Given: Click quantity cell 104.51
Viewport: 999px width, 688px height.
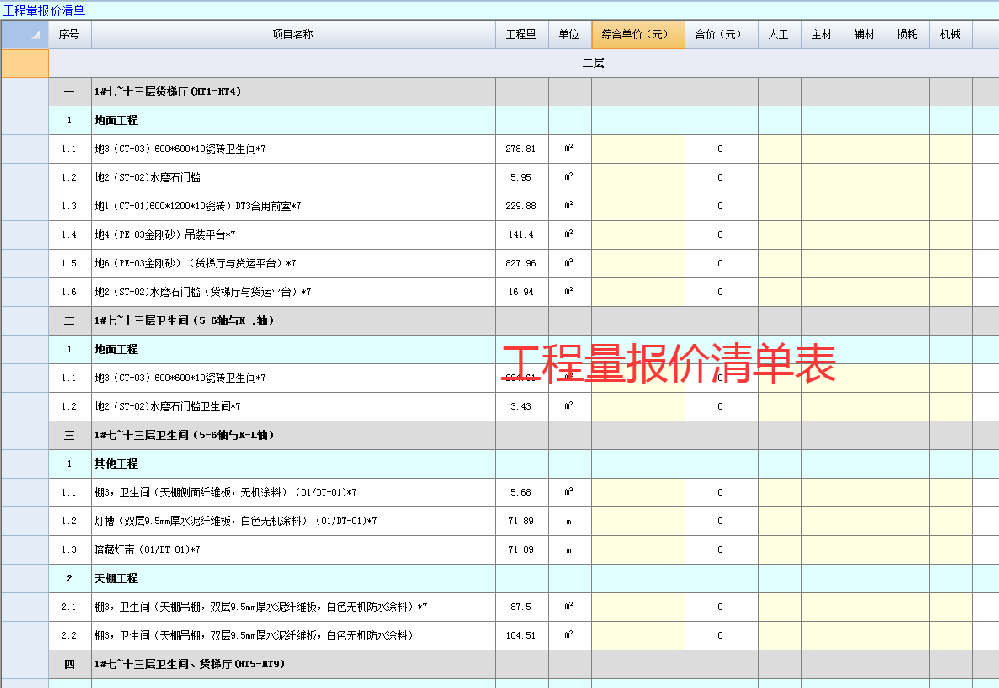Looking at the screenshot, I should point(521,636).
